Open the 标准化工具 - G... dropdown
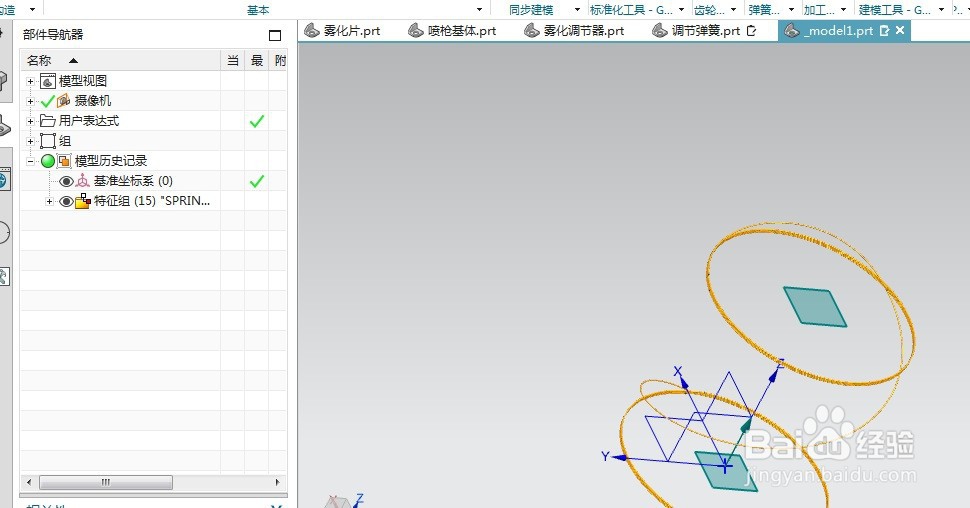This screenshot has width=970, height=508. 681,9
